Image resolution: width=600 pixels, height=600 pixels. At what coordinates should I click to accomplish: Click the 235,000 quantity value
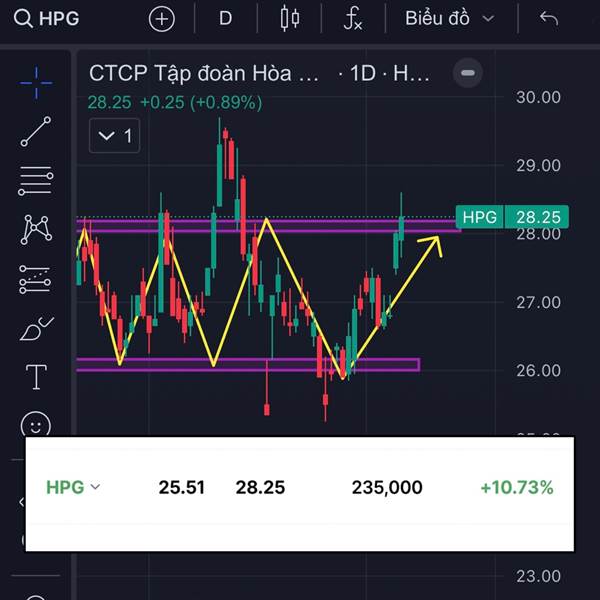point(387,488)
